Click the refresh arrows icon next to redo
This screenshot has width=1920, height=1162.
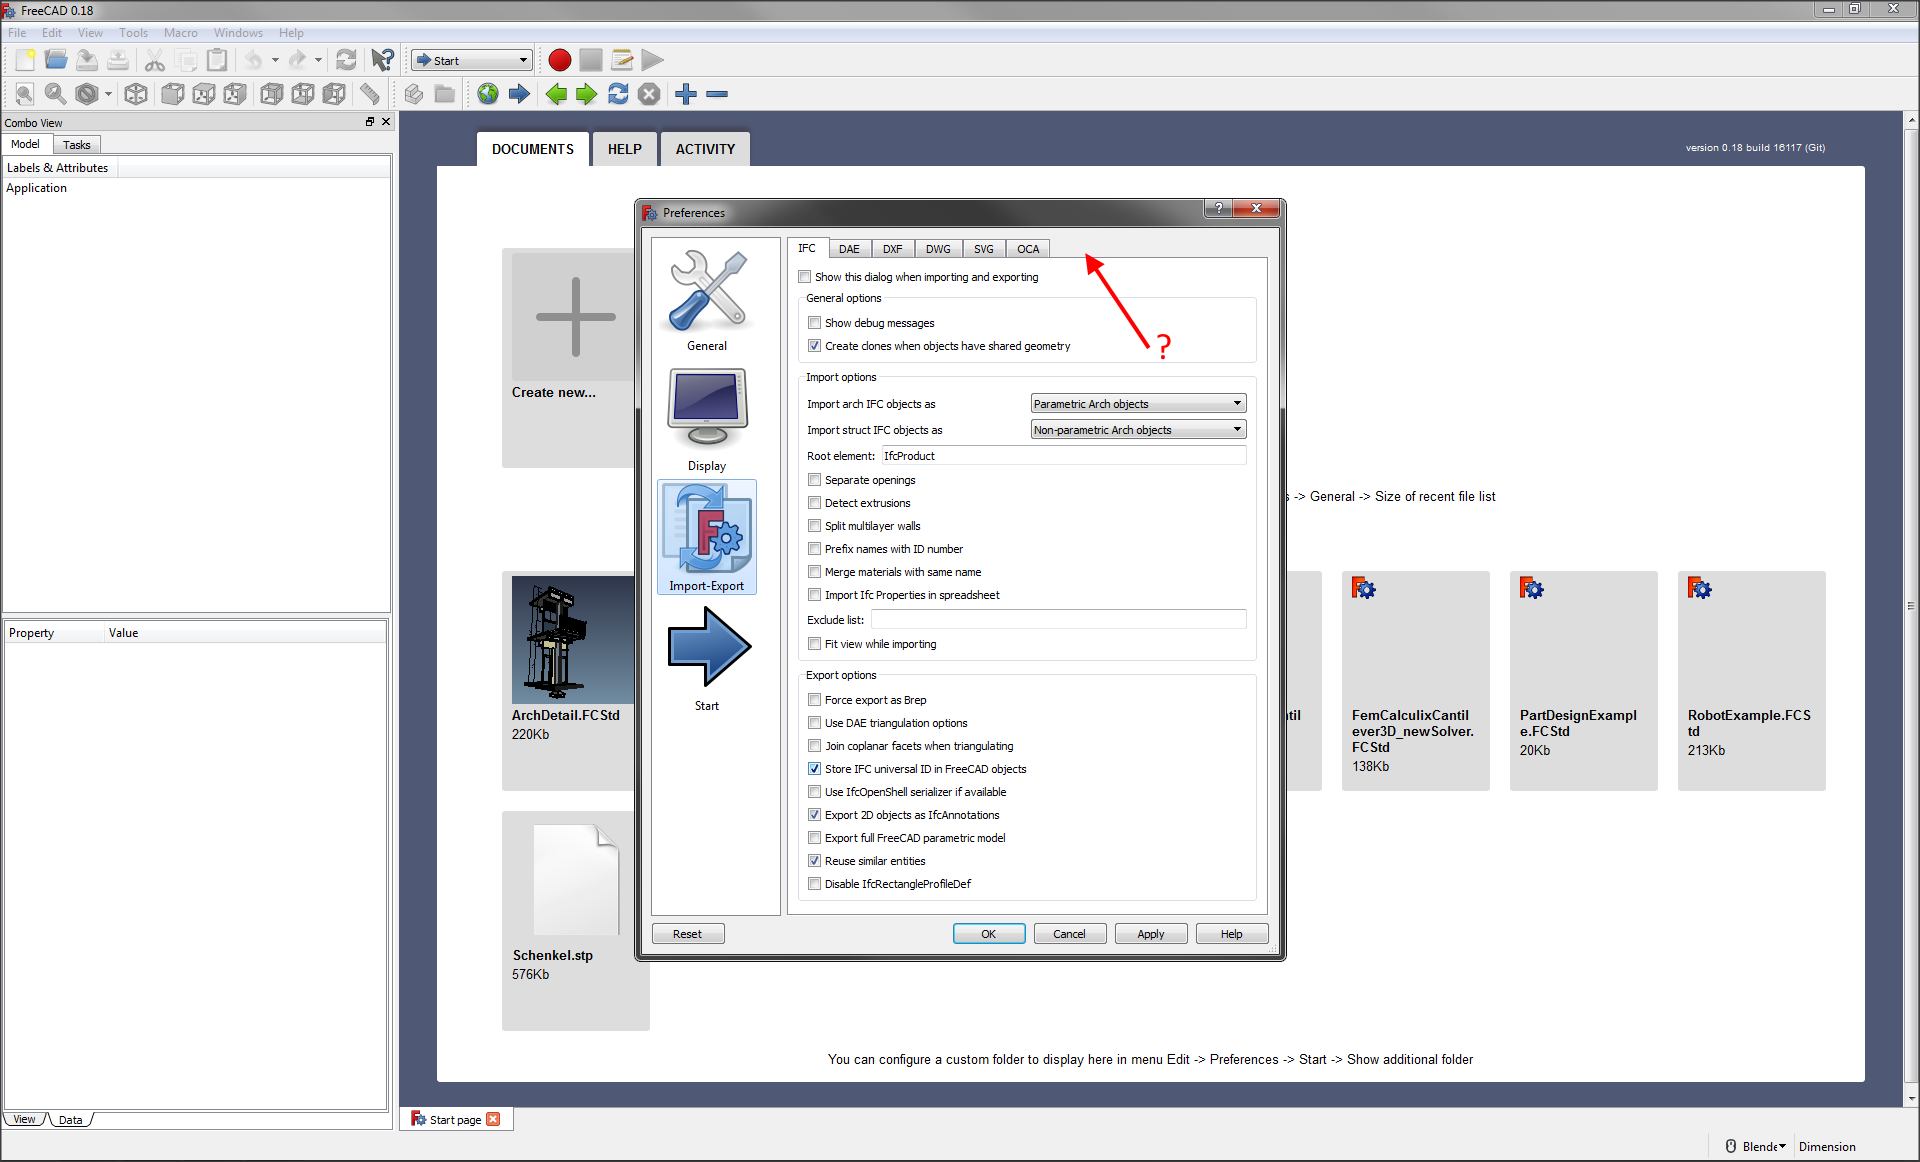tap(346, 60)
